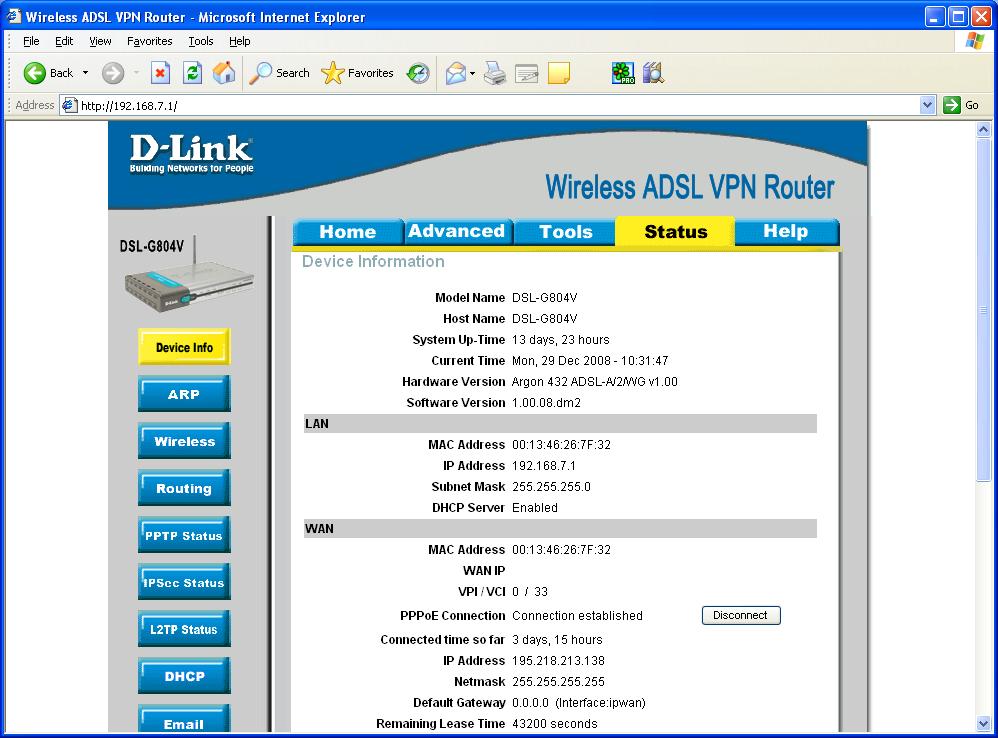
Task: Open the Tools menu
Action: (200, 41)
